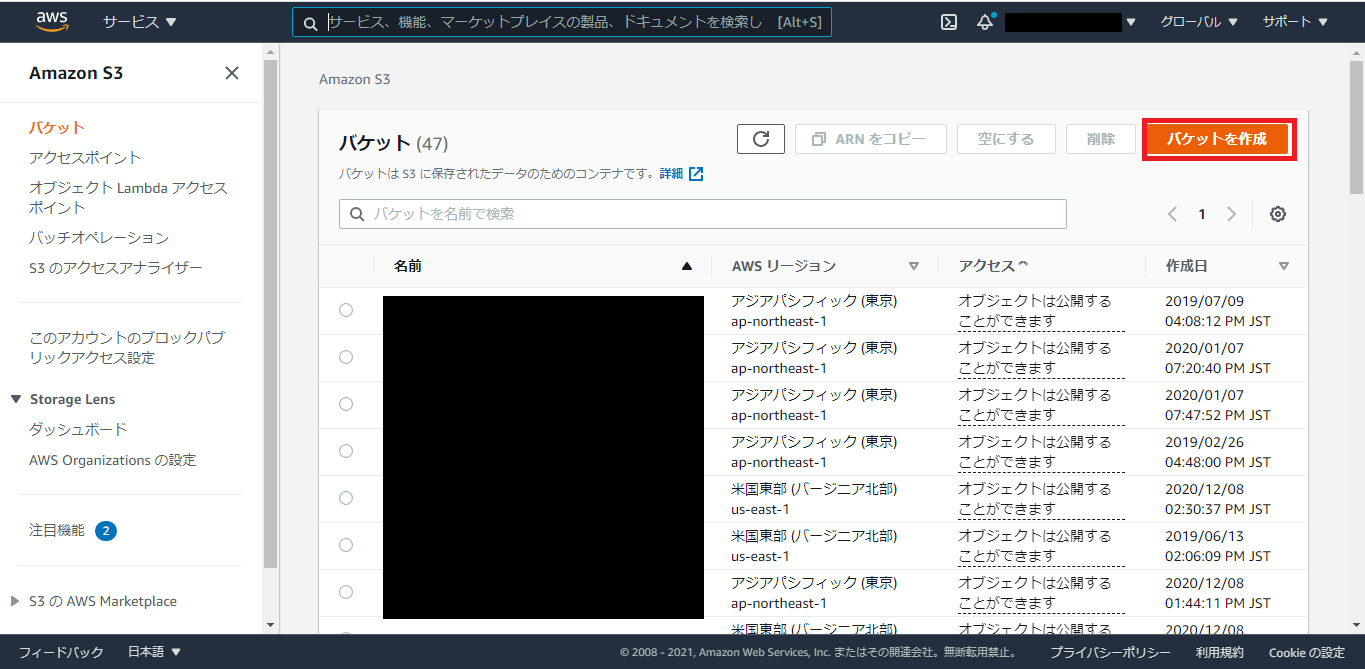Click the Amazon S3 breadcrumb

(x=356, y=79)
